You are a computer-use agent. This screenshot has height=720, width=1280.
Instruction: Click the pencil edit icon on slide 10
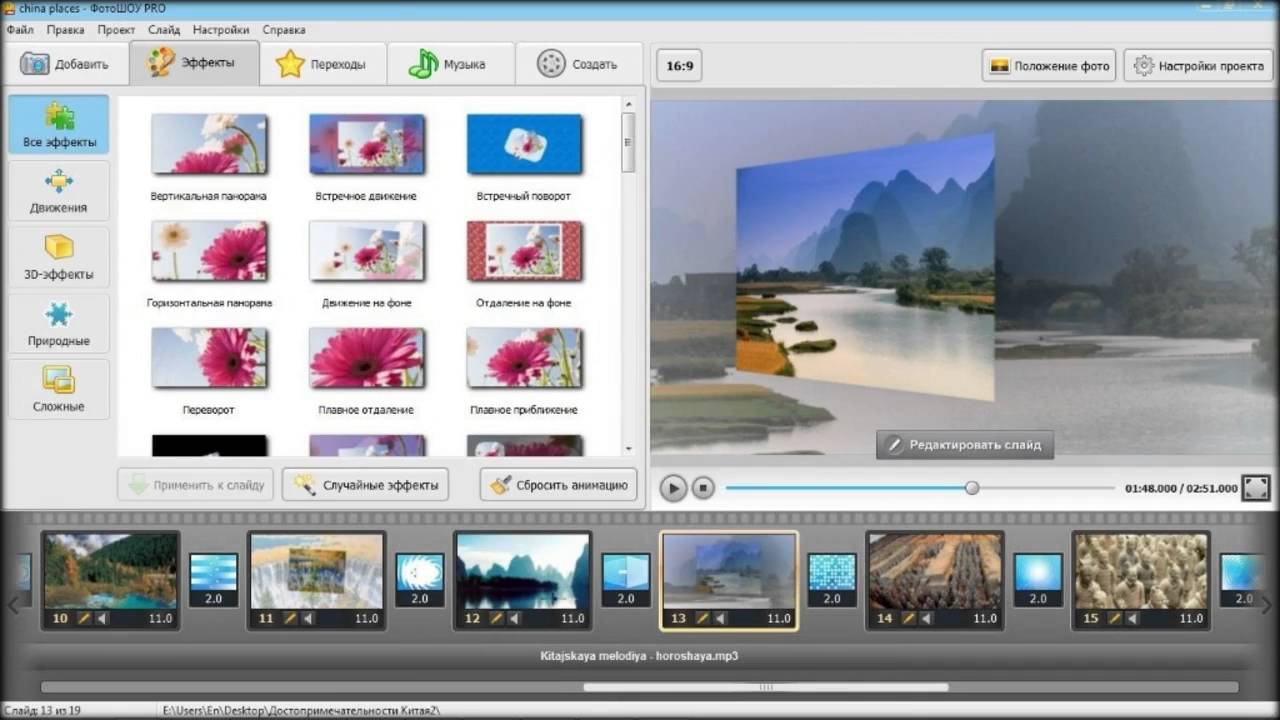[84, 619]
